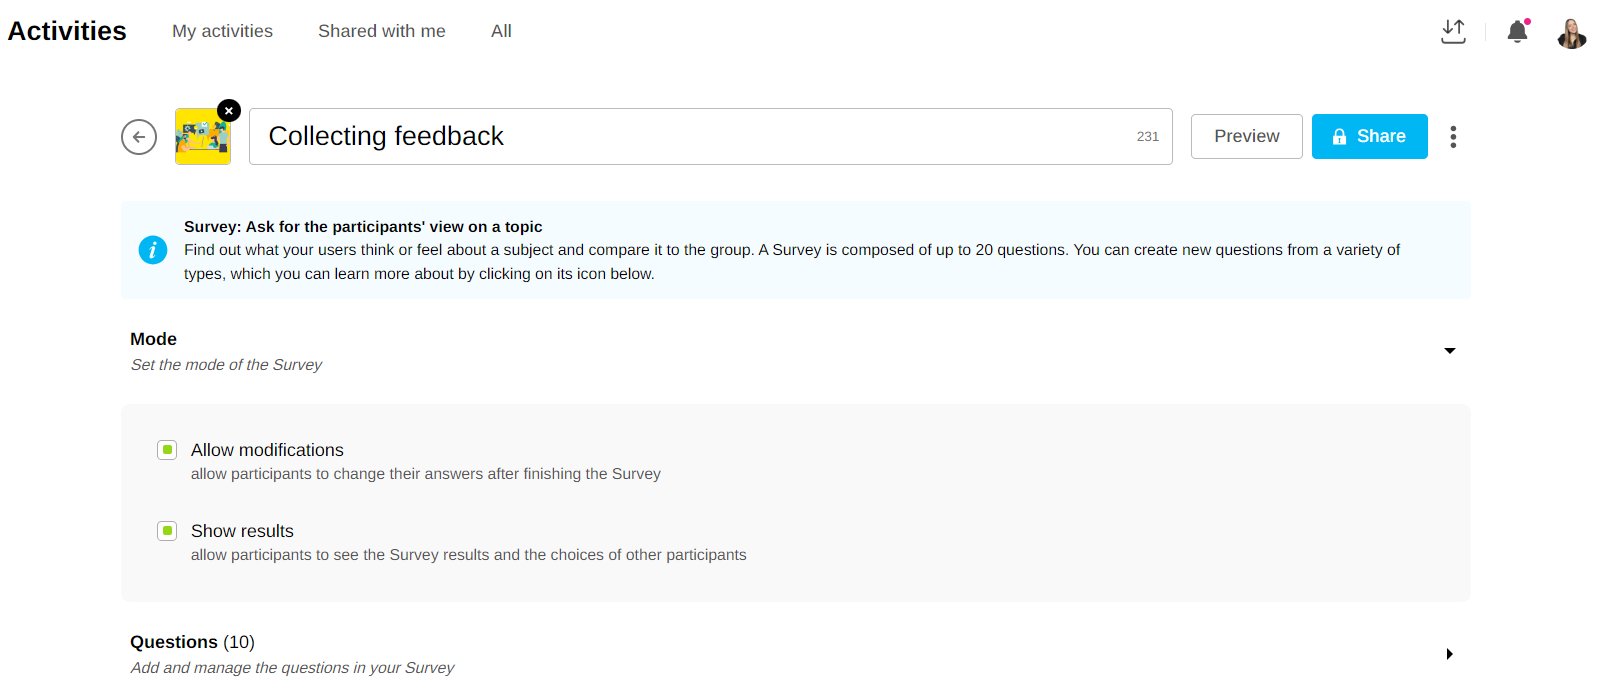1609x692 pixels.
Task: Click the blue info icon
Action: 153,250
